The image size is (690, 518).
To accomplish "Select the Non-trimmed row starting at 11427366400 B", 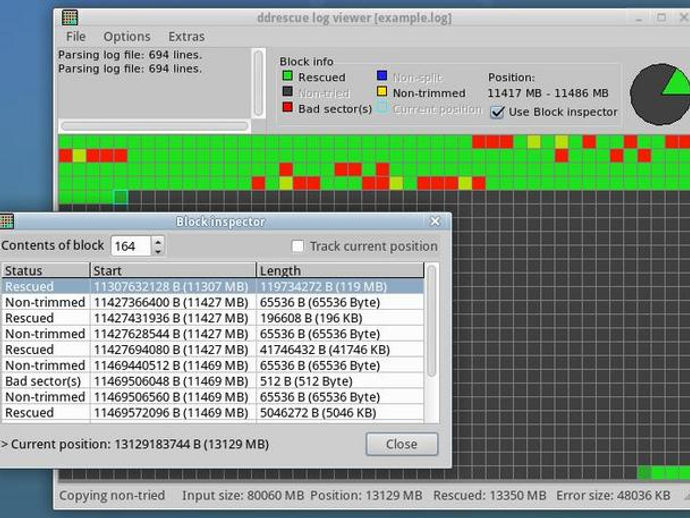I will click(x=213, y=302).
